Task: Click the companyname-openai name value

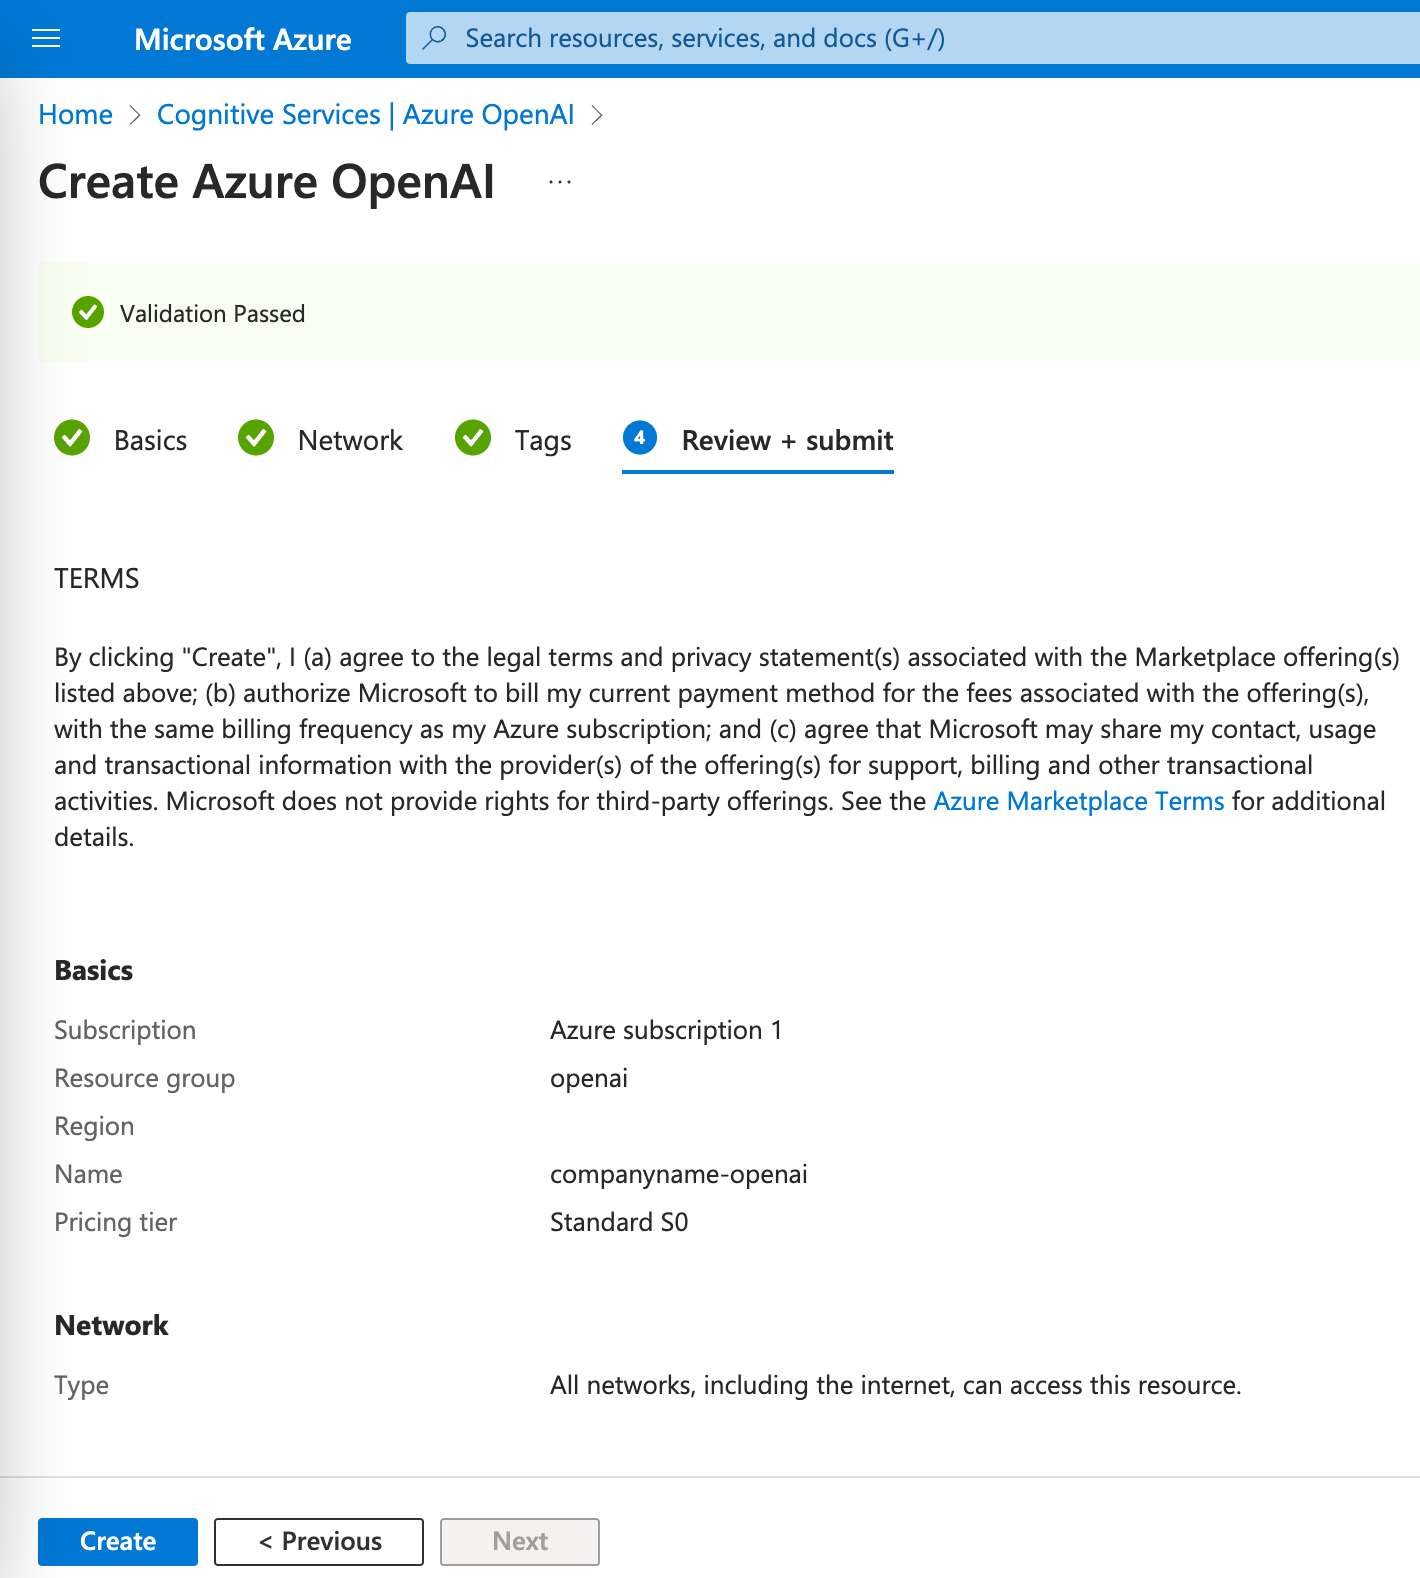Action: pos(679,1174)
